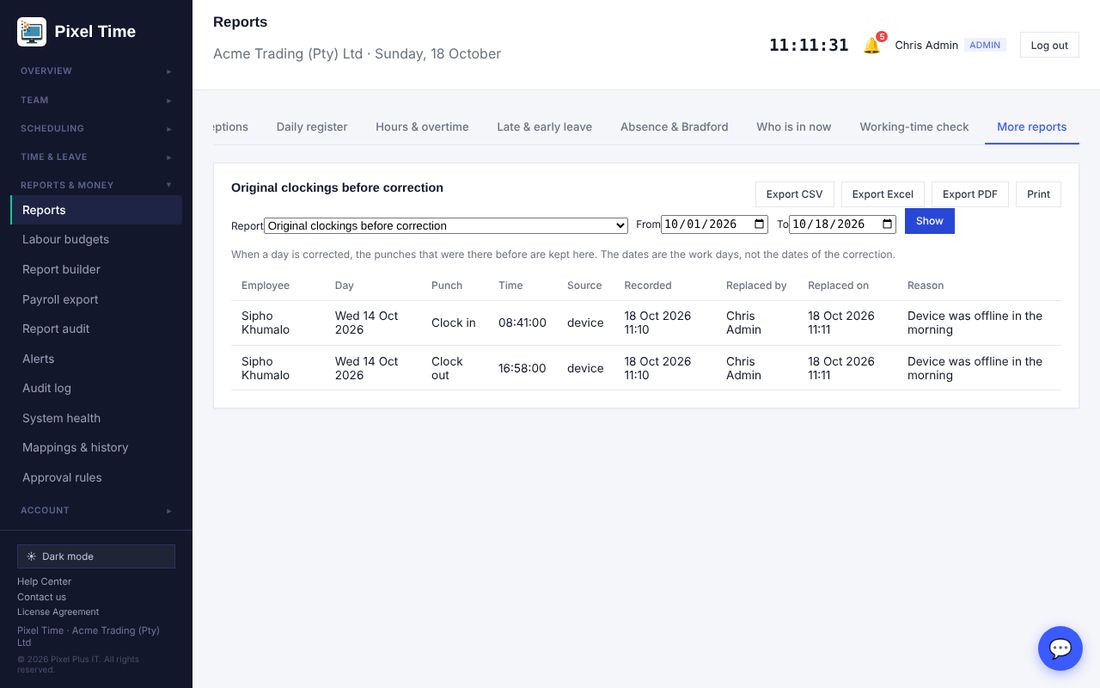Export the report as PDF
The height and width of the screenshot is (688, 1100).
(x=970, y=194)
